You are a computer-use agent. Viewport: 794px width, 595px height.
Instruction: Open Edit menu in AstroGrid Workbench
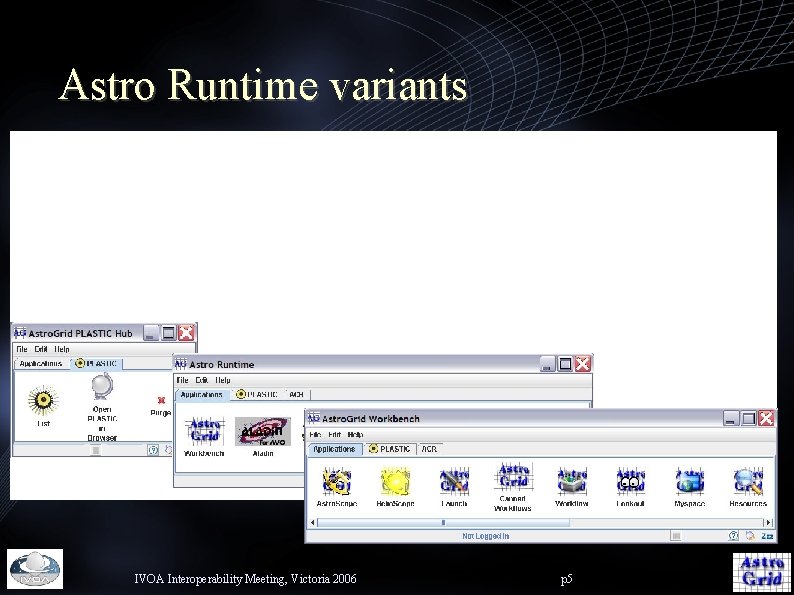pyautogui.click(x=334, y=434)
